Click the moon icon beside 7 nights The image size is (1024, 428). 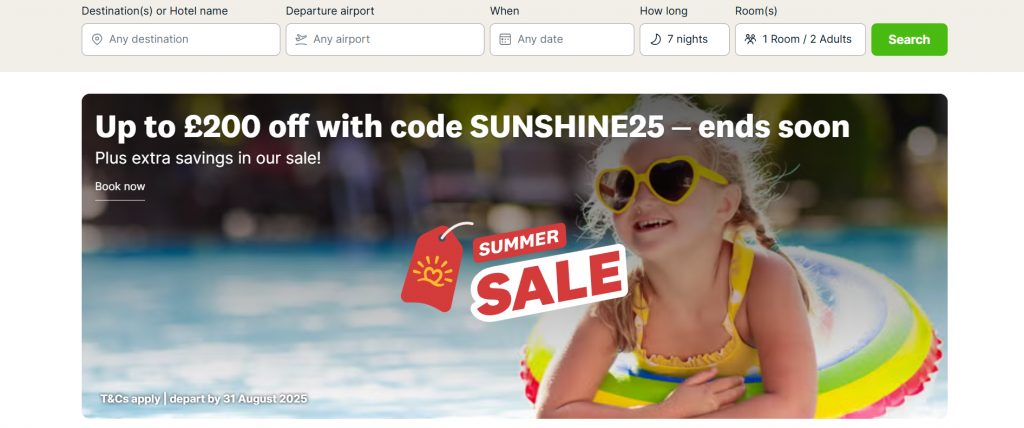click(x=656, y=39)
